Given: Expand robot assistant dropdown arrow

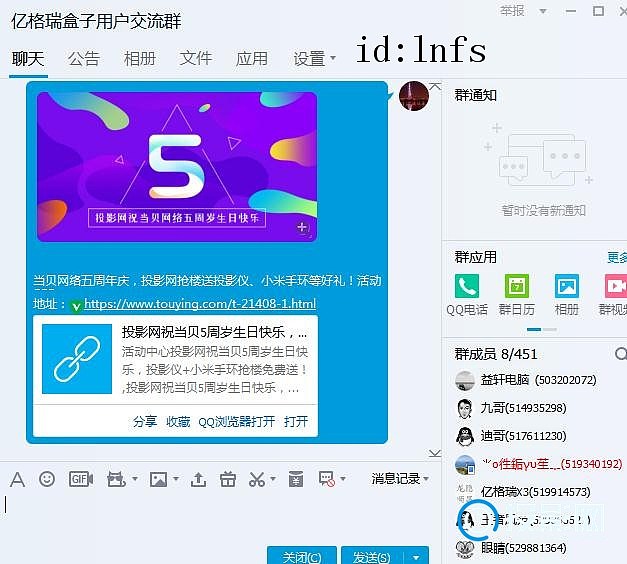Looking at the screenshot, I should (x=135, y=478).
